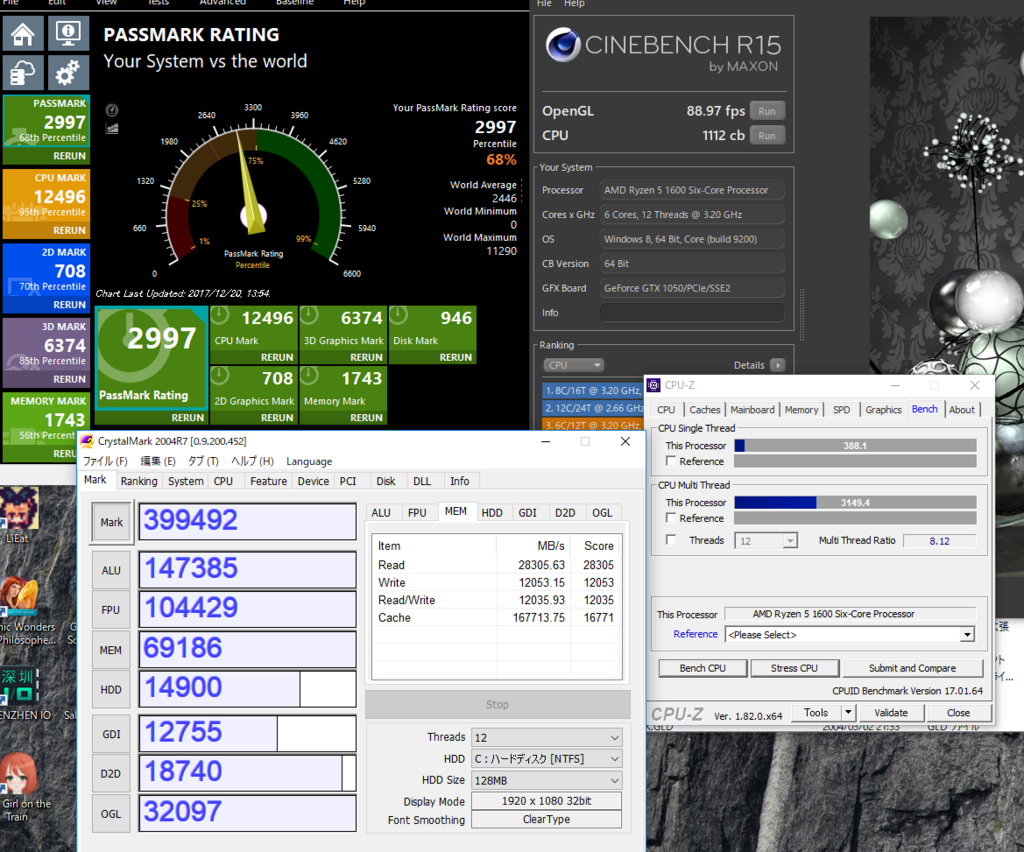
Task: Select ranking entry 8C/16T @ 3.20 GHz
Action: coord(593,390)
